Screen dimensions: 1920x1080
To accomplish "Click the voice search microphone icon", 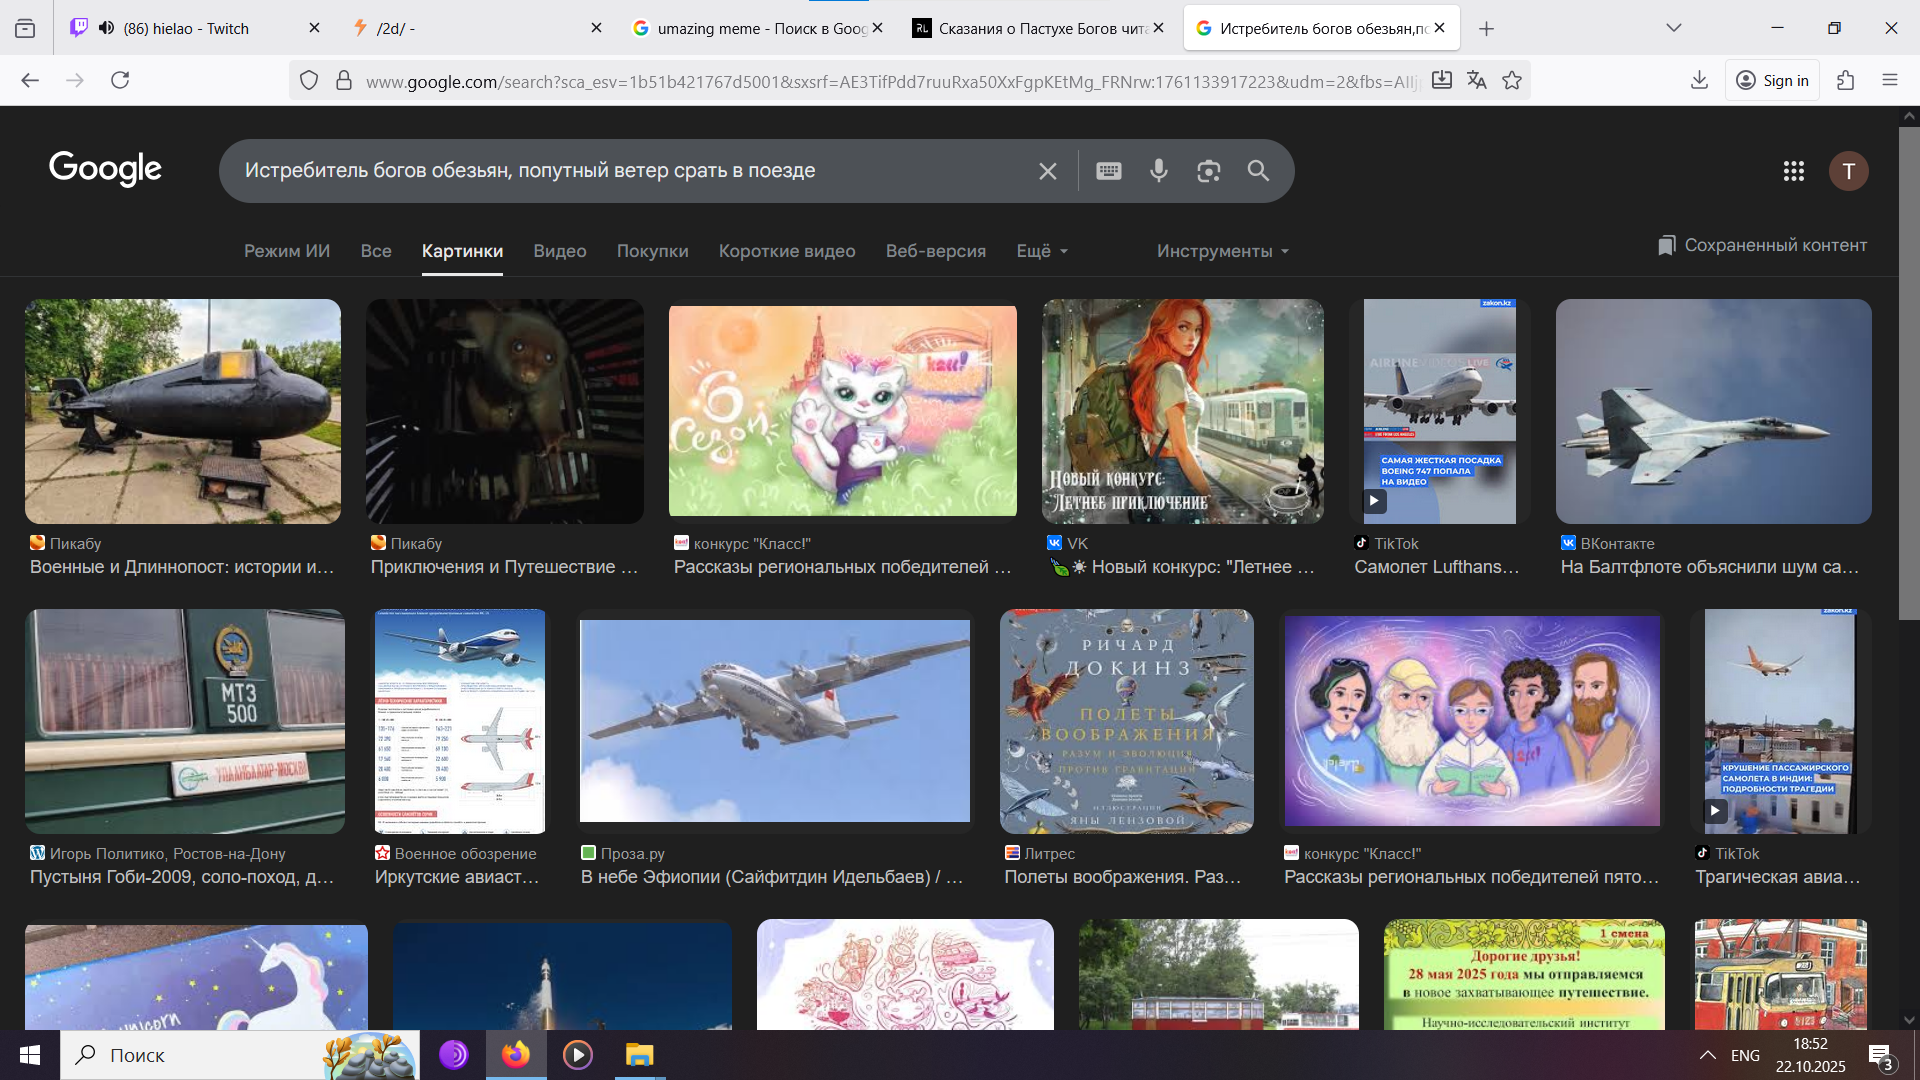I will (1158, 171).
